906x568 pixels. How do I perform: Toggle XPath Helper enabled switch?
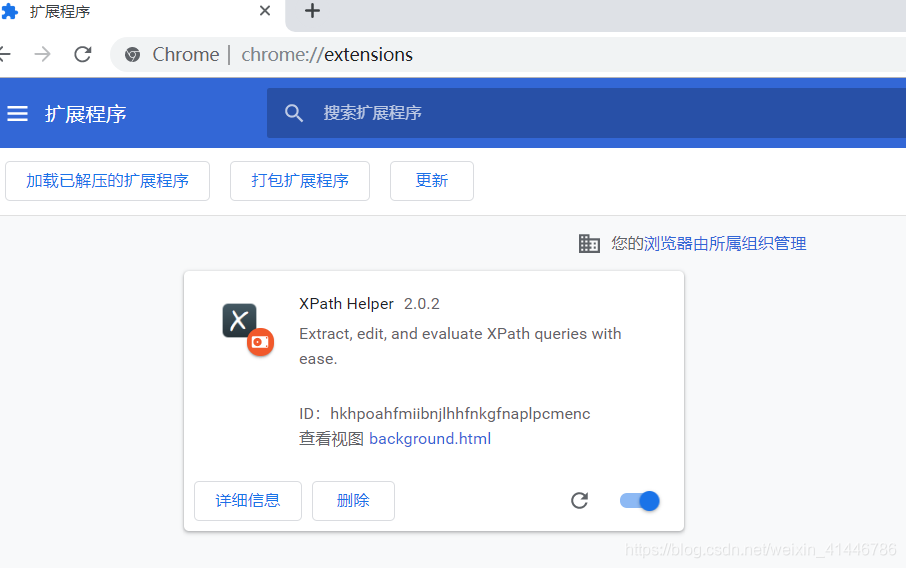pyautogui.click(x=639, y=500)
